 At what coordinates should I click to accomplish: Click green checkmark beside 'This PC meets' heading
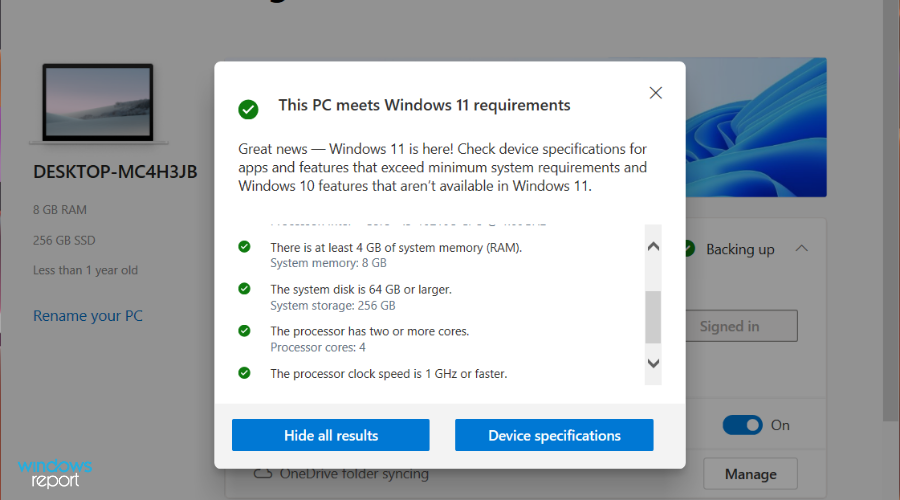(x=248, y=108)
